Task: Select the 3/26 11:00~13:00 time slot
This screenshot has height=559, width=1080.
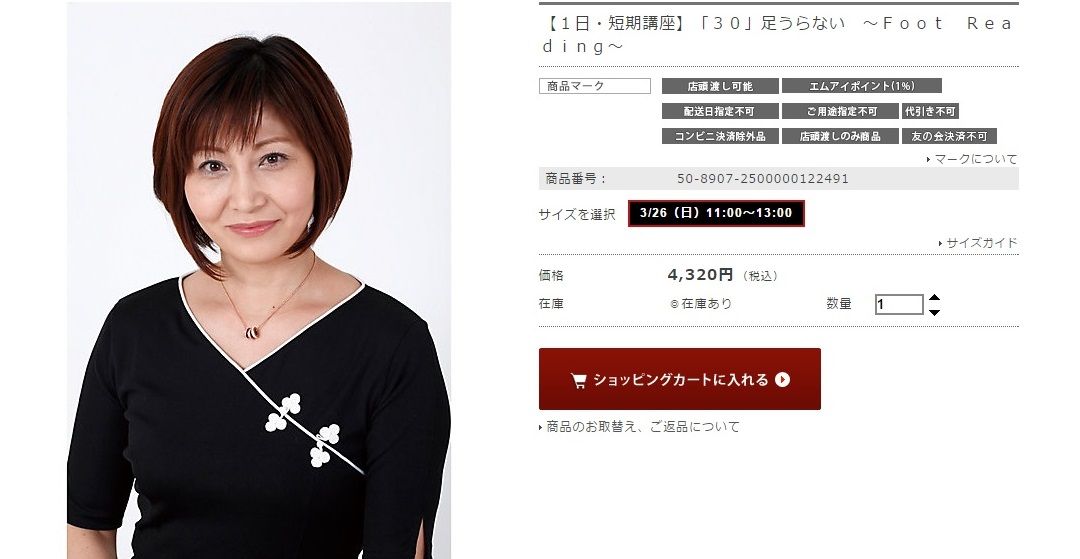Action: pyautogui.click(x=716, y=213)
